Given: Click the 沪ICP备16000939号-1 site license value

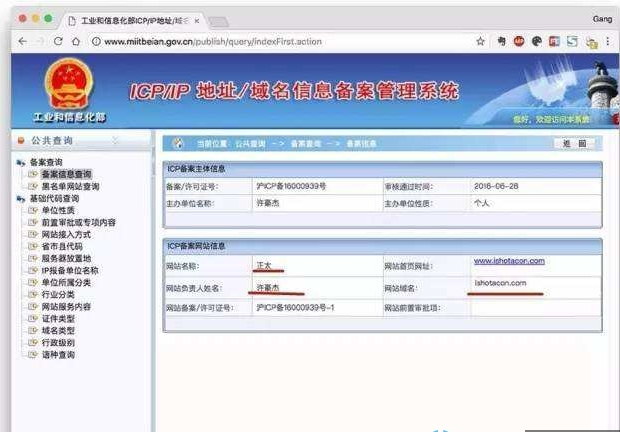Looking at the screenshot, I should point(295,307).
